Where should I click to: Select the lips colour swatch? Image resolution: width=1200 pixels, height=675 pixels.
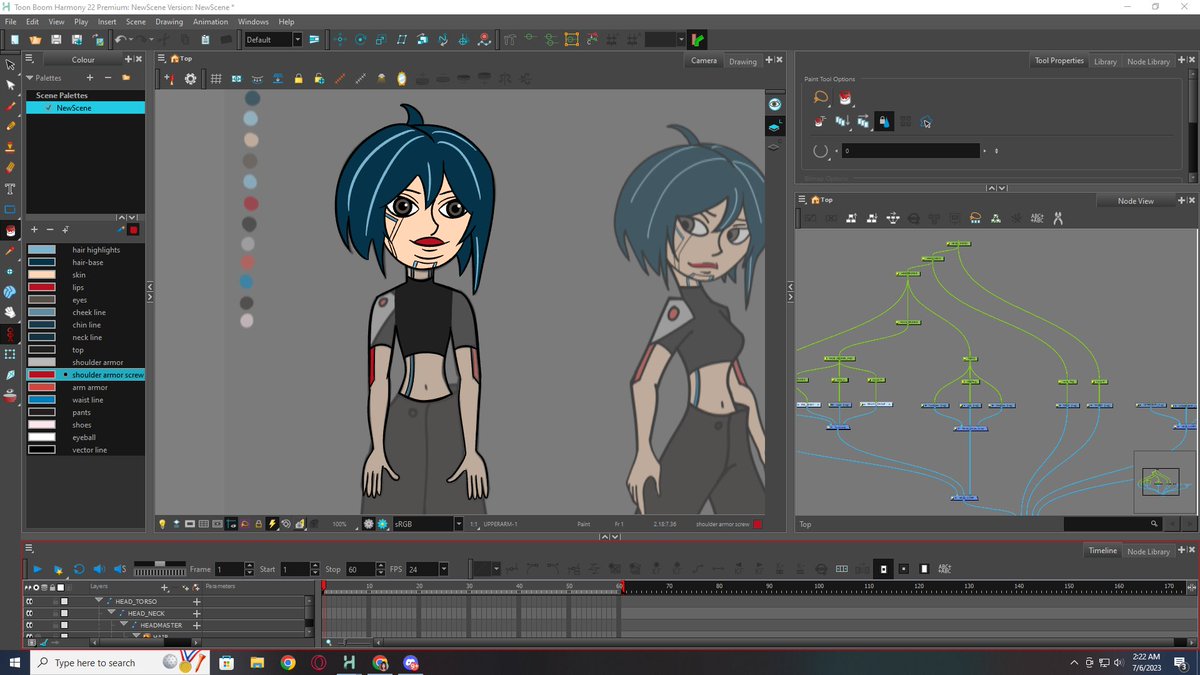[42, 287]
